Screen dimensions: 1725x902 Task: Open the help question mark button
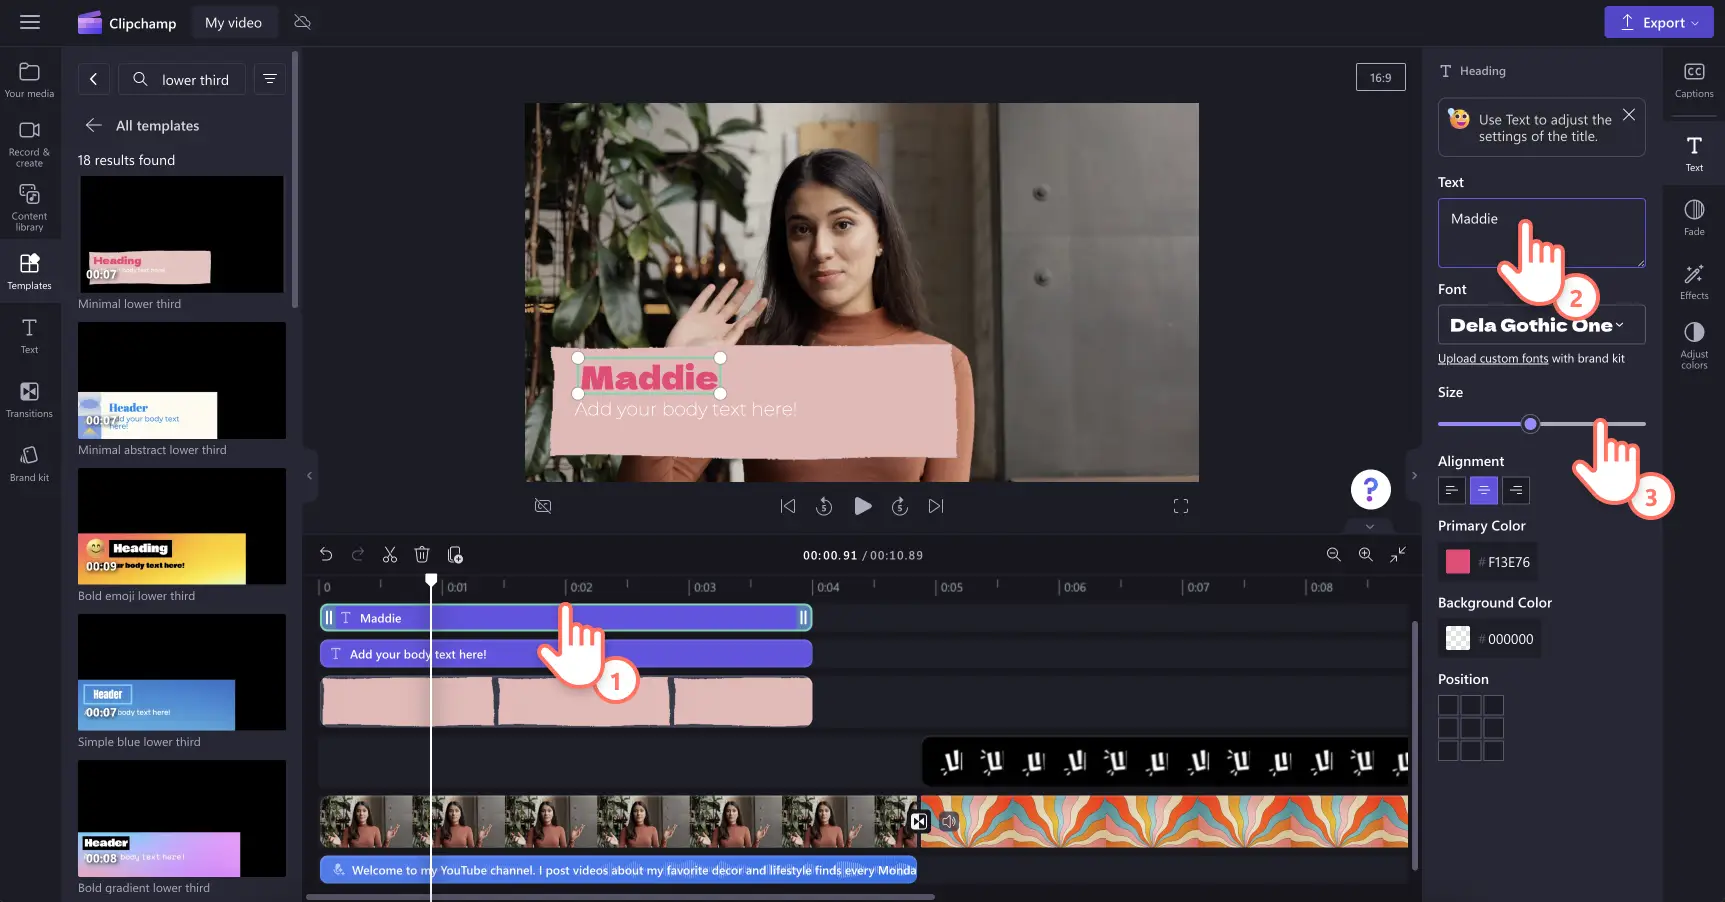1370,489
